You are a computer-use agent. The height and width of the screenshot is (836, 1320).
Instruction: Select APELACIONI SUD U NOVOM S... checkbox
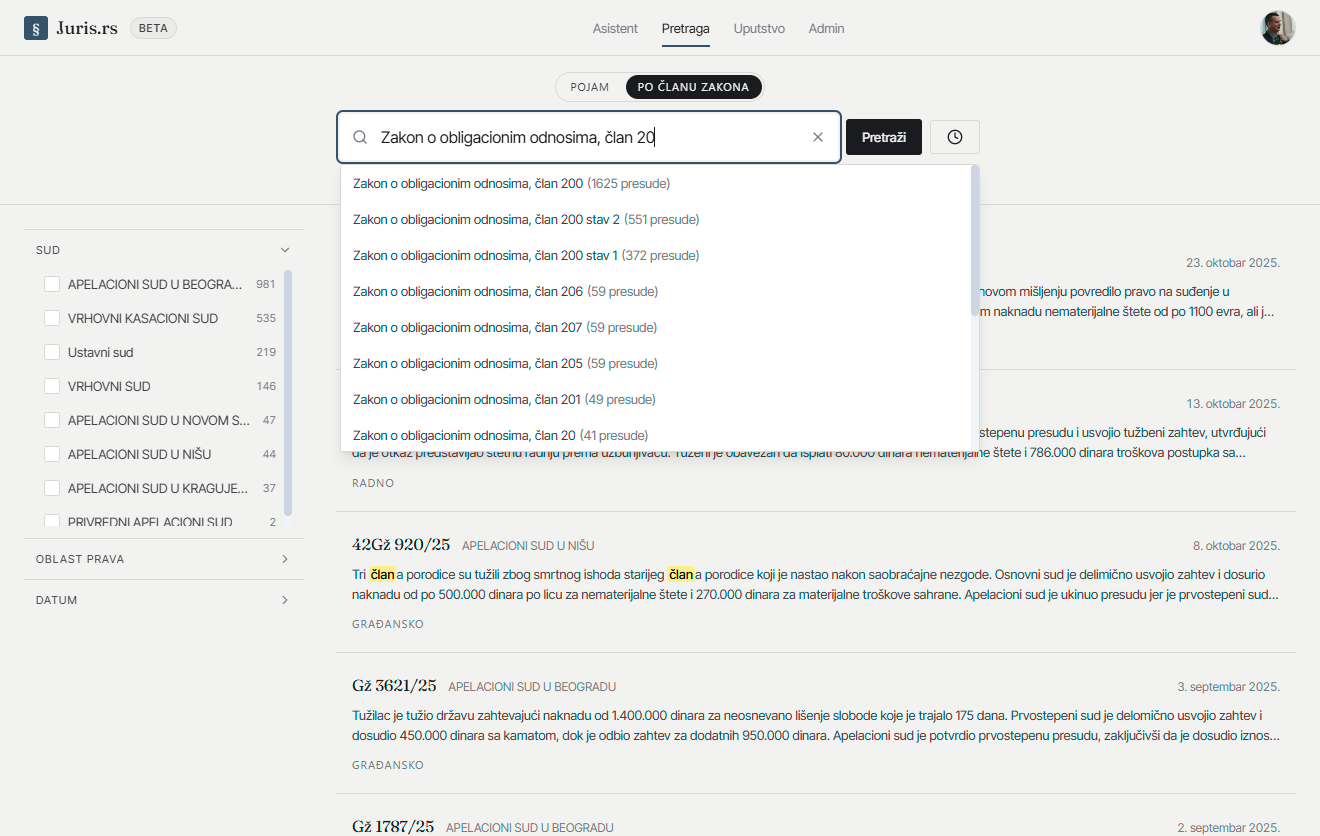(x=52, y=420)
